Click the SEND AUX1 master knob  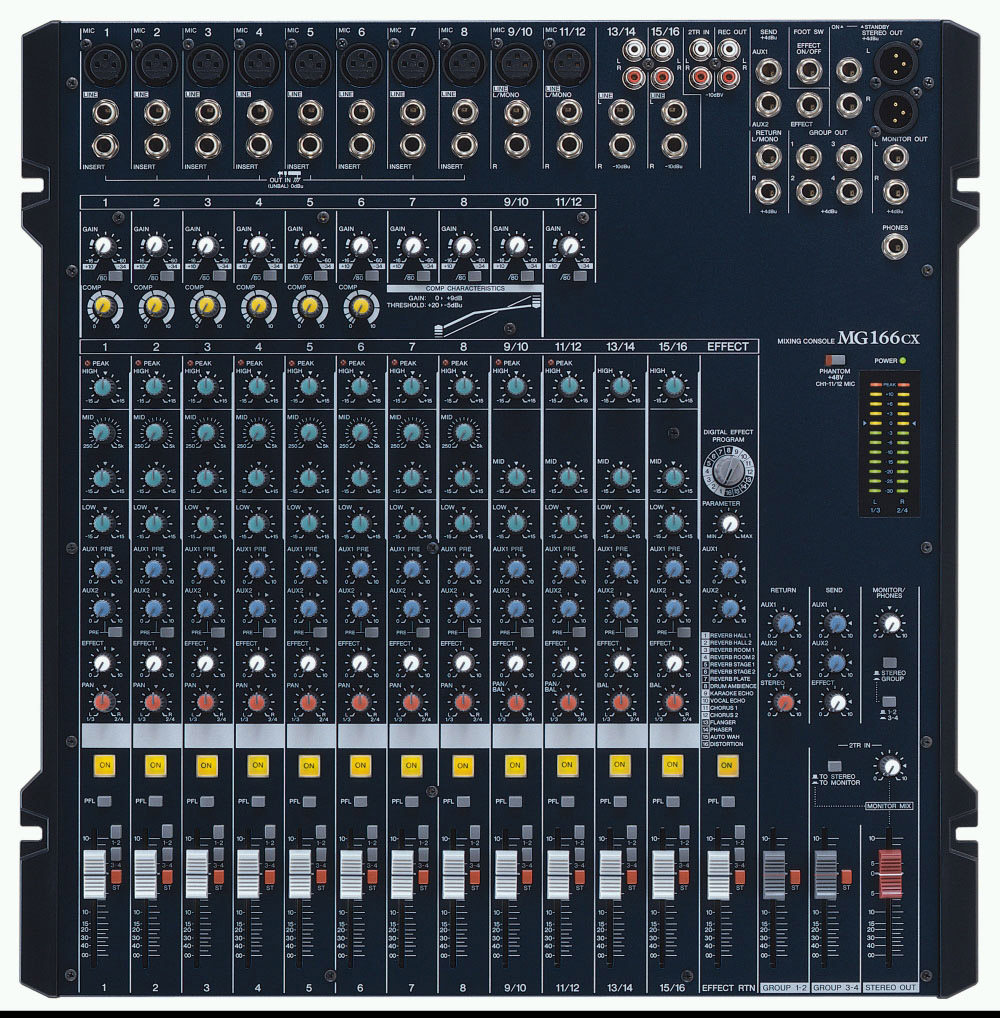coord(837,623)
